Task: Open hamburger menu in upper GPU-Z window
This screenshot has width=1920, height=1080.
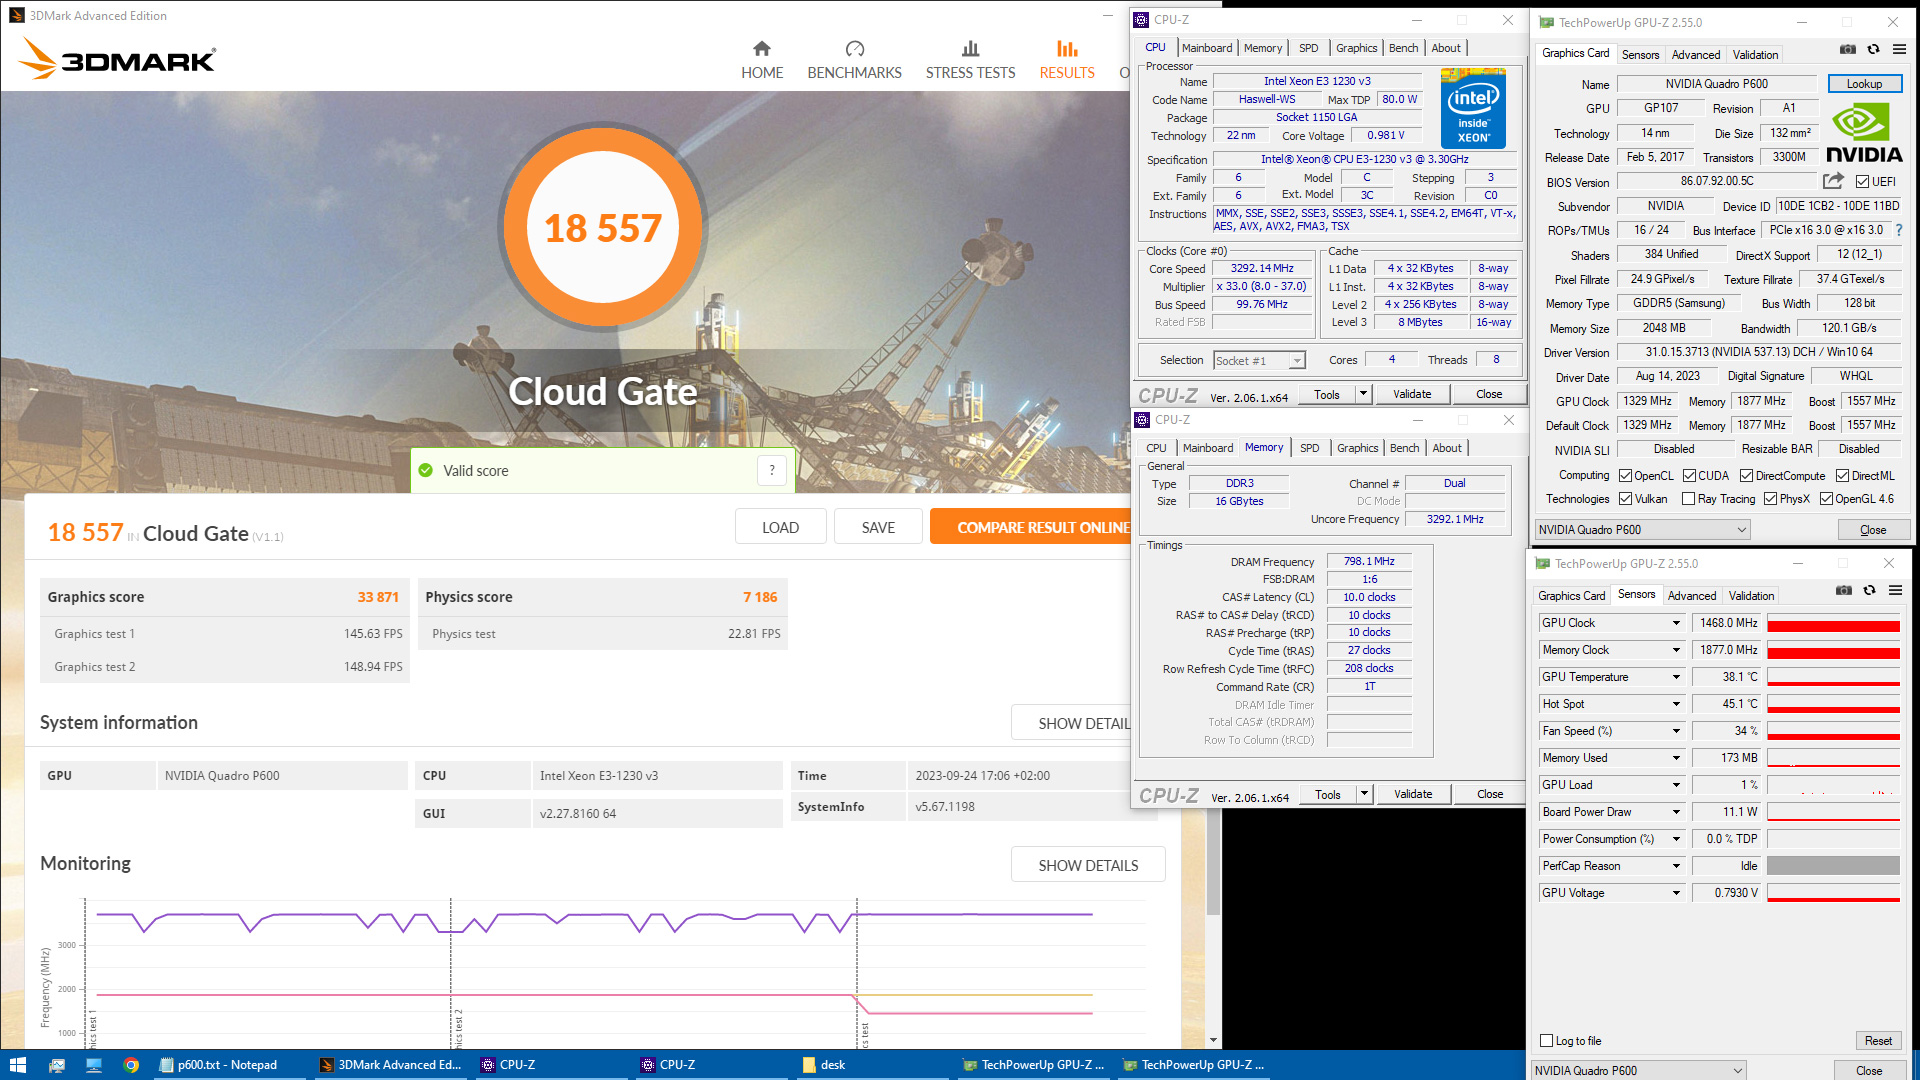Action: 1899,49
